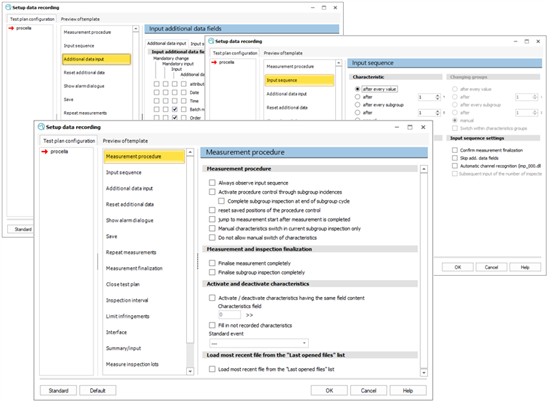The width and height of the screenshot is (549, 403).
Task: Select Close test plan entry
Action: [123, 284]
